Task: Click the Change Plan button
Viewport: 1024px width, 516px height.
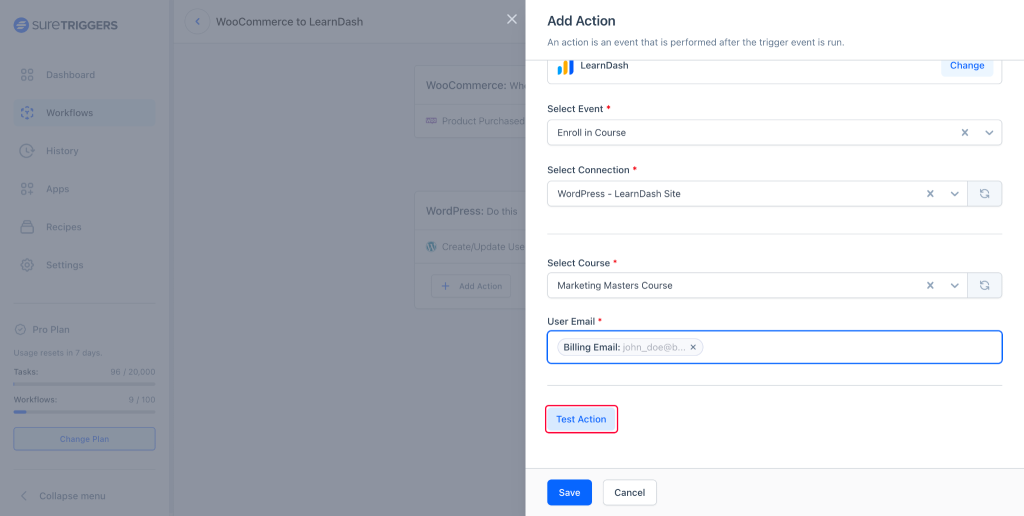Action: 84,439
